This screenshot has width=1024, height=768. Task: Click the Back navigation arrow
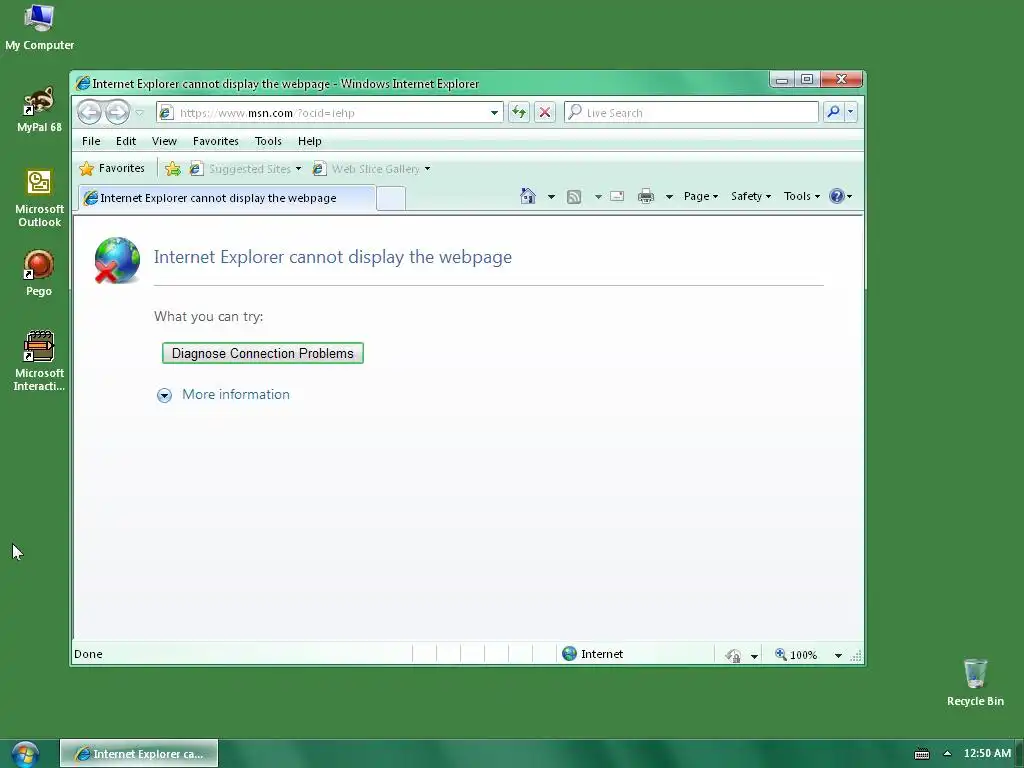(89, 112)
